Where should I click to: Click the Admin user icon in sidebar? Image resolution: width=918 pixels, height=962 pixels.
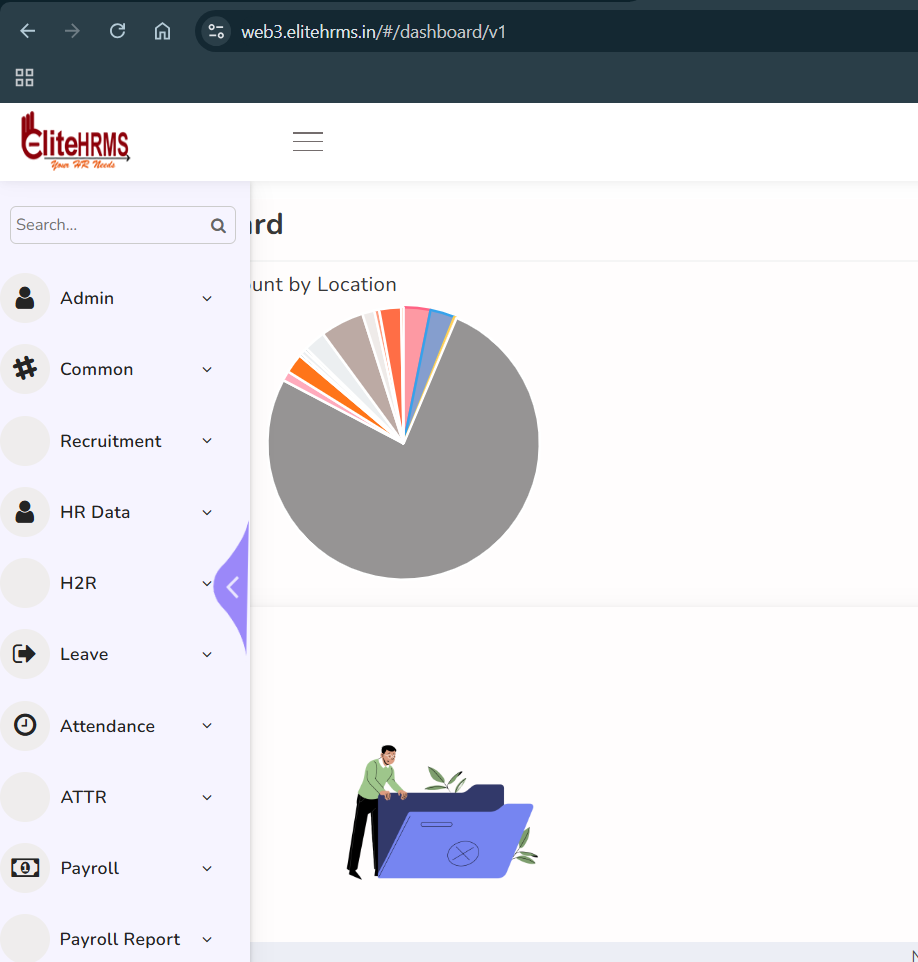[25, 298]
